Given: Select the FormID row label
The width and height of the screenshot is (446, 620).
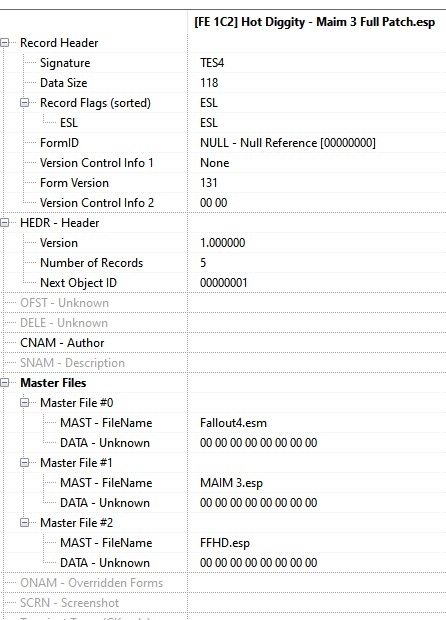Looking at the screenshot, I should [59, 143].
